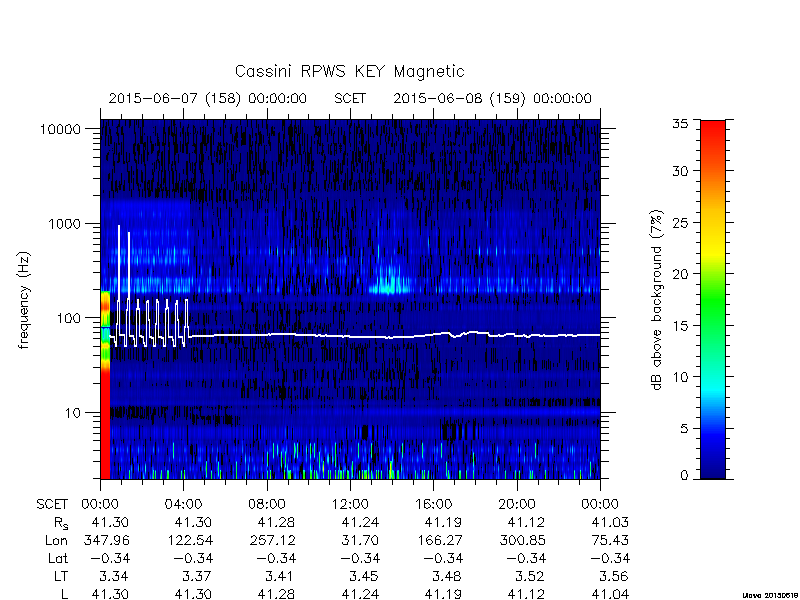Click the Rs value "41.03"
800x600 pixels.
[x=610, y=522]
